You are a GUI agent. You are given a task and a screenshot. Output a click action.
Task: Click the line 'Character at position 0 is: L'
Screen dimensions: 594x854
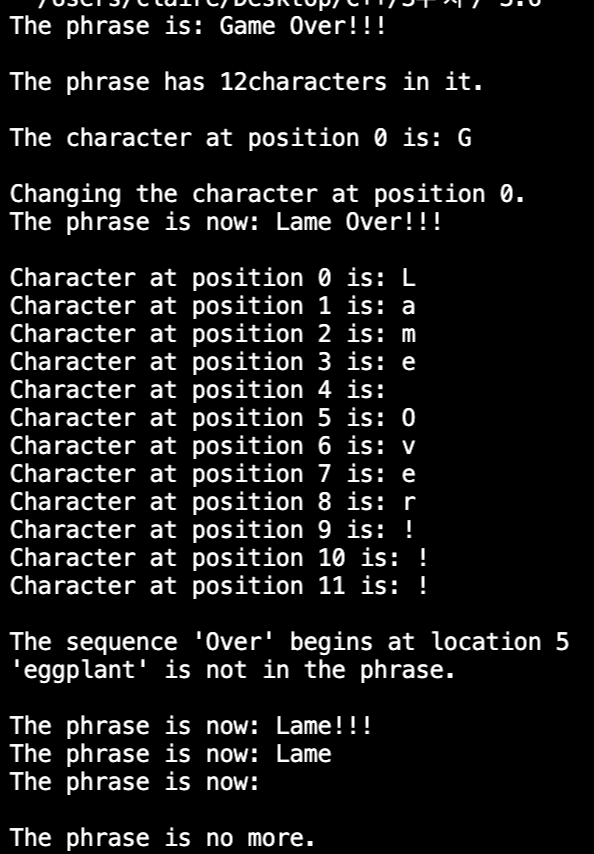213,278
